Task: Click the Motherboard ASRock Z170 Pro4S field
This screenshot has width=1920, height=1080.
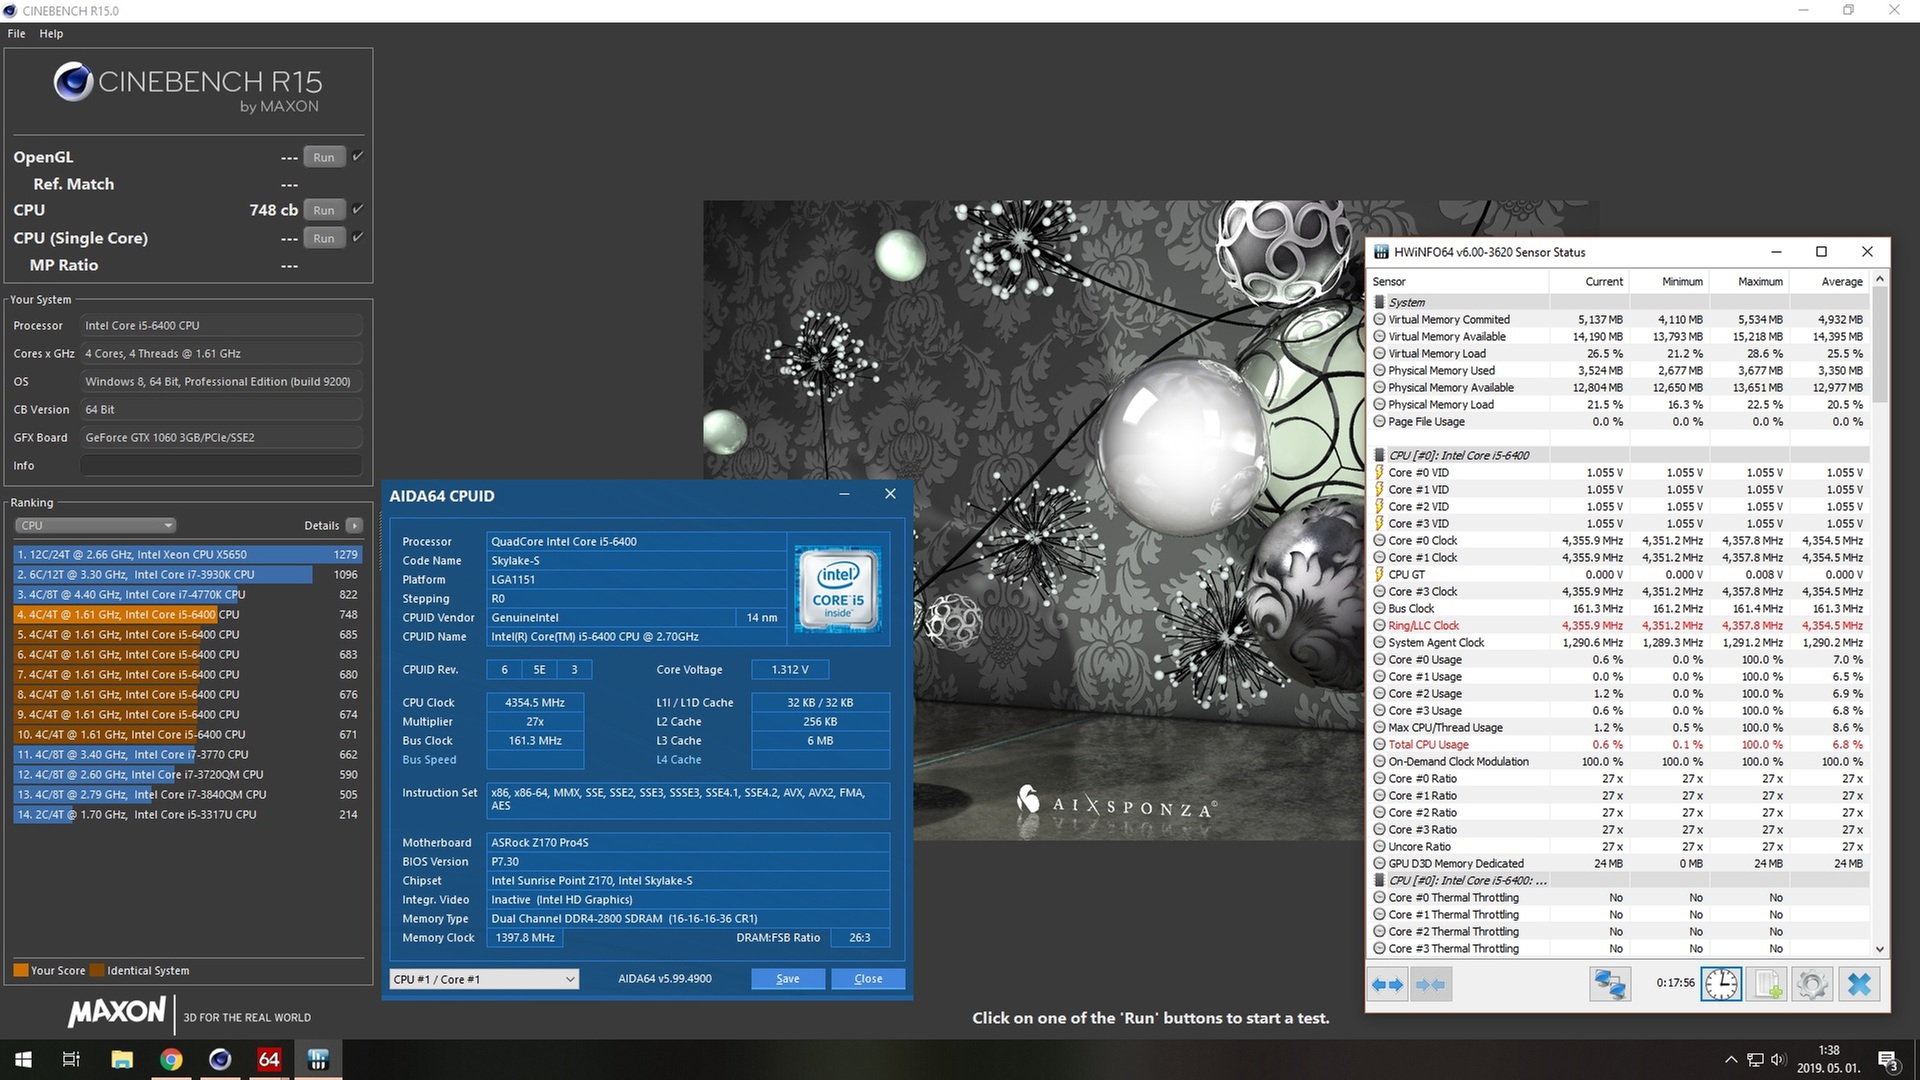Action: click(688, 842)
